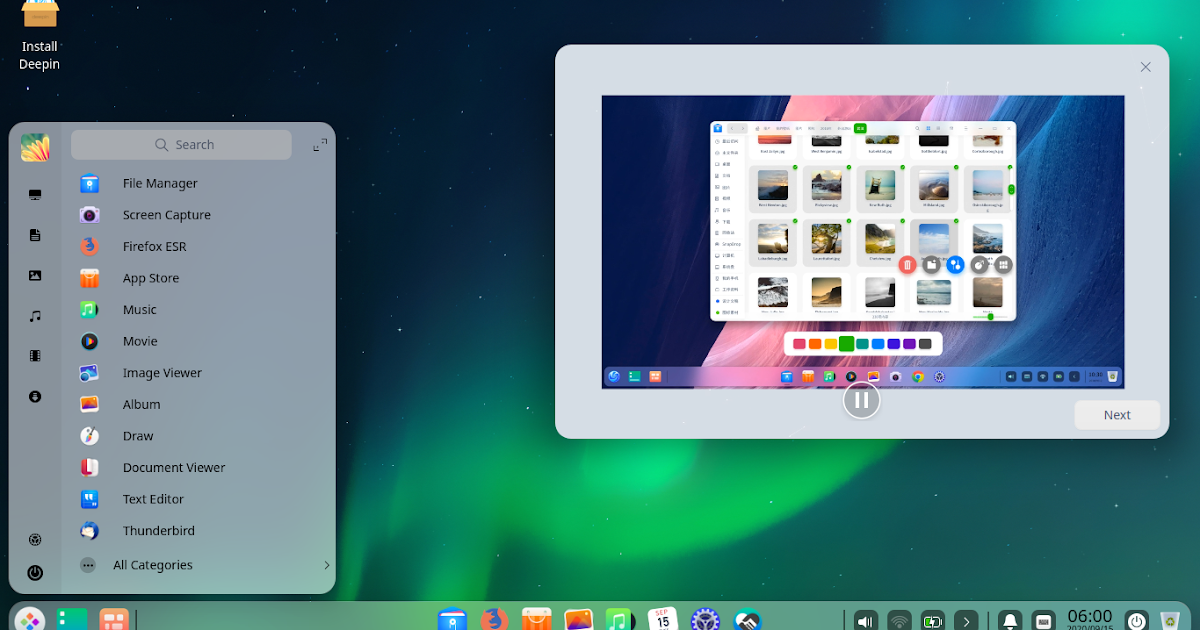Open notification center from the tray bell
The height and width of the screenshot is (630, 1200).
click(1010, 620)
